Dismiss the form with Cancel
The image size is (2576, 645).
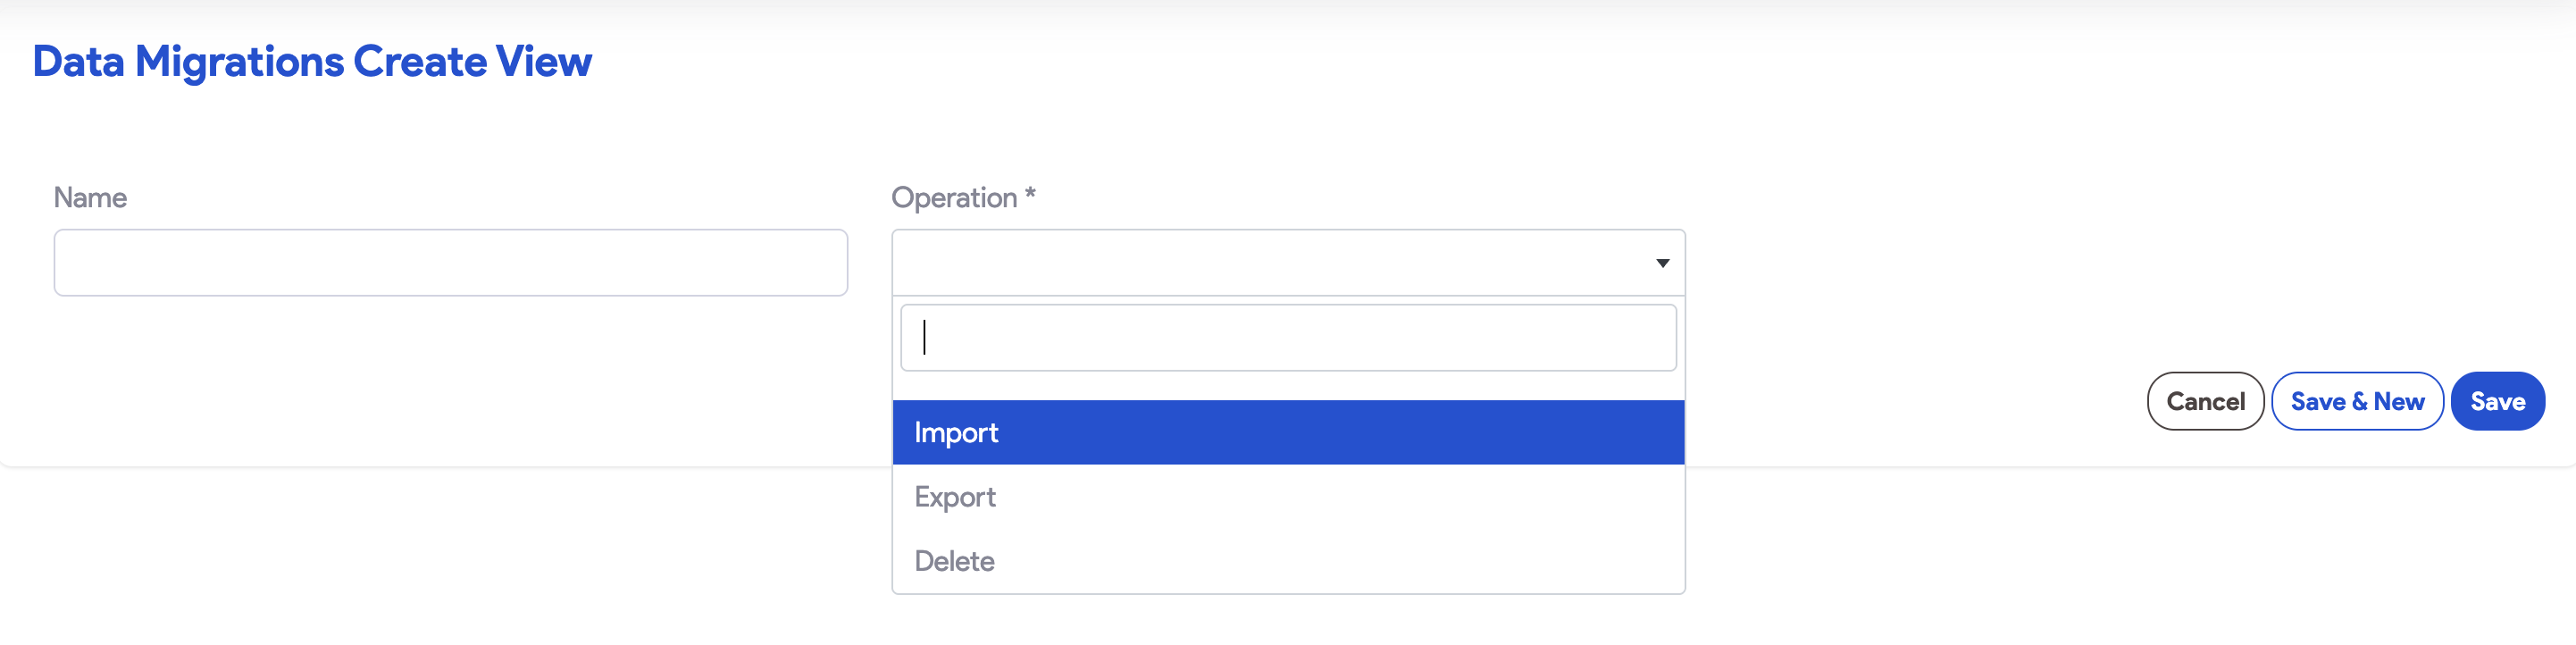2205,400
